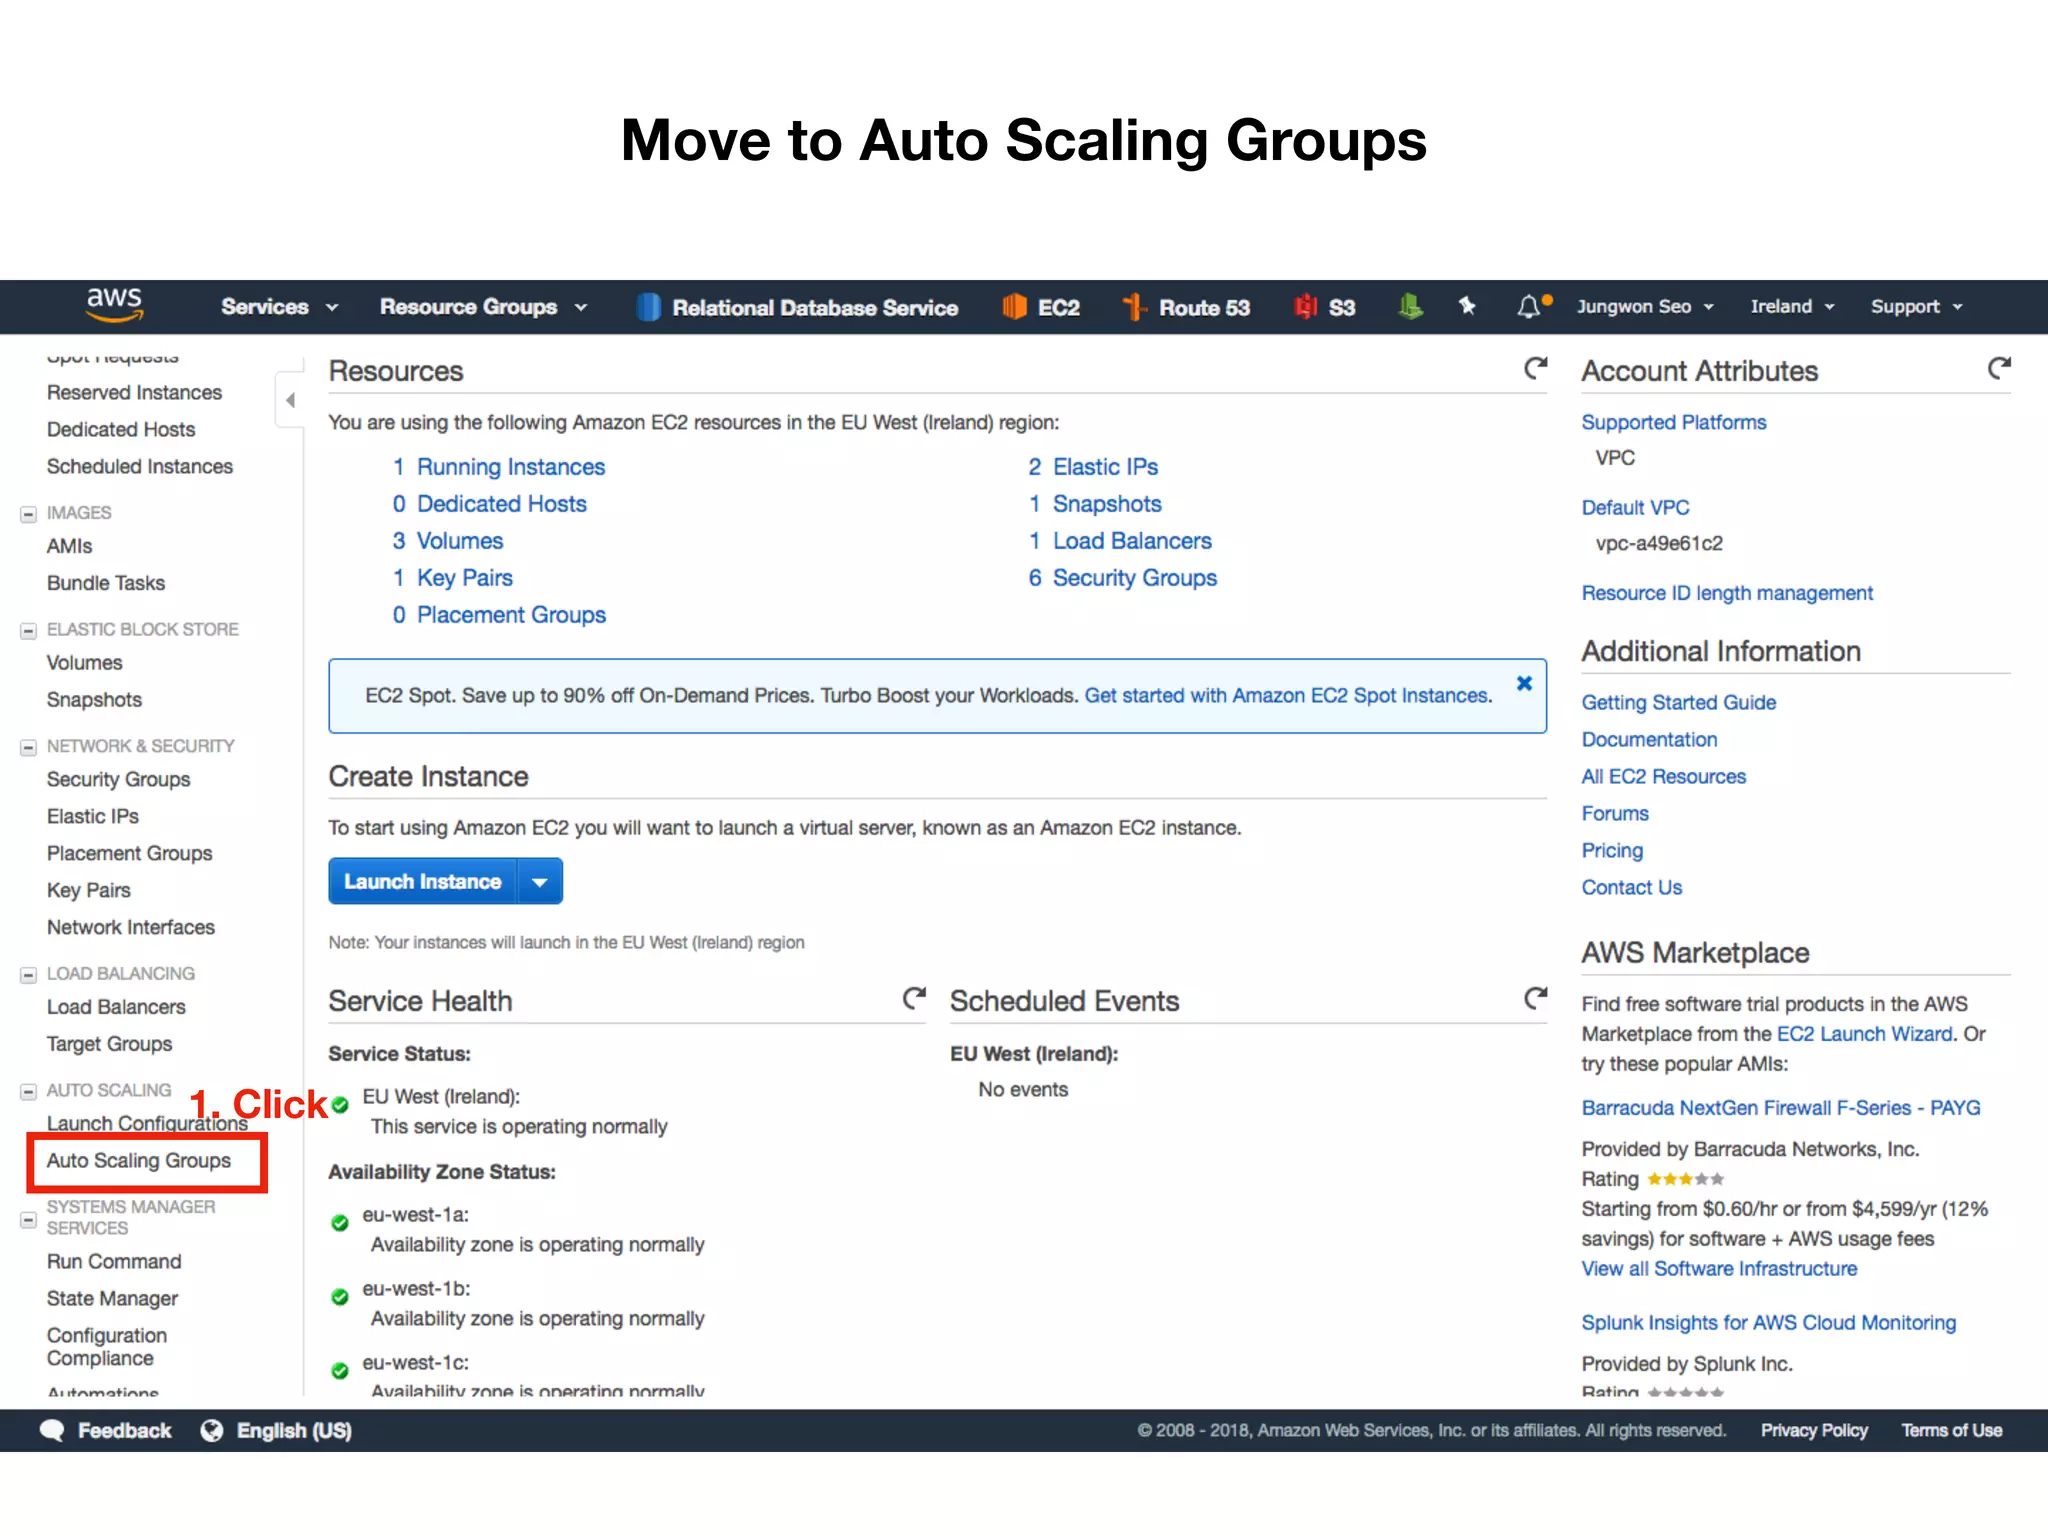Click View all Software Infrastructure
Viewport: 2048px width, 1536px height.
pyautogui.click(x=1719, y=1268)
